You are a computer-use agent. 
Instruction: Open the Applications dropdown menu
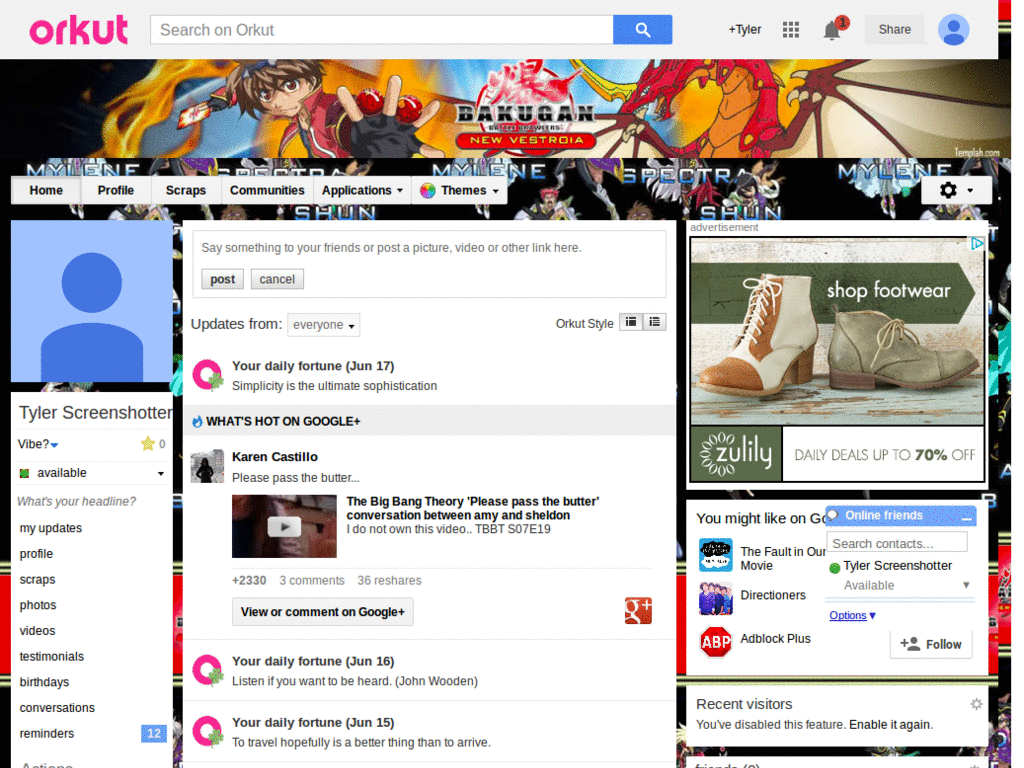coord(362,191)
